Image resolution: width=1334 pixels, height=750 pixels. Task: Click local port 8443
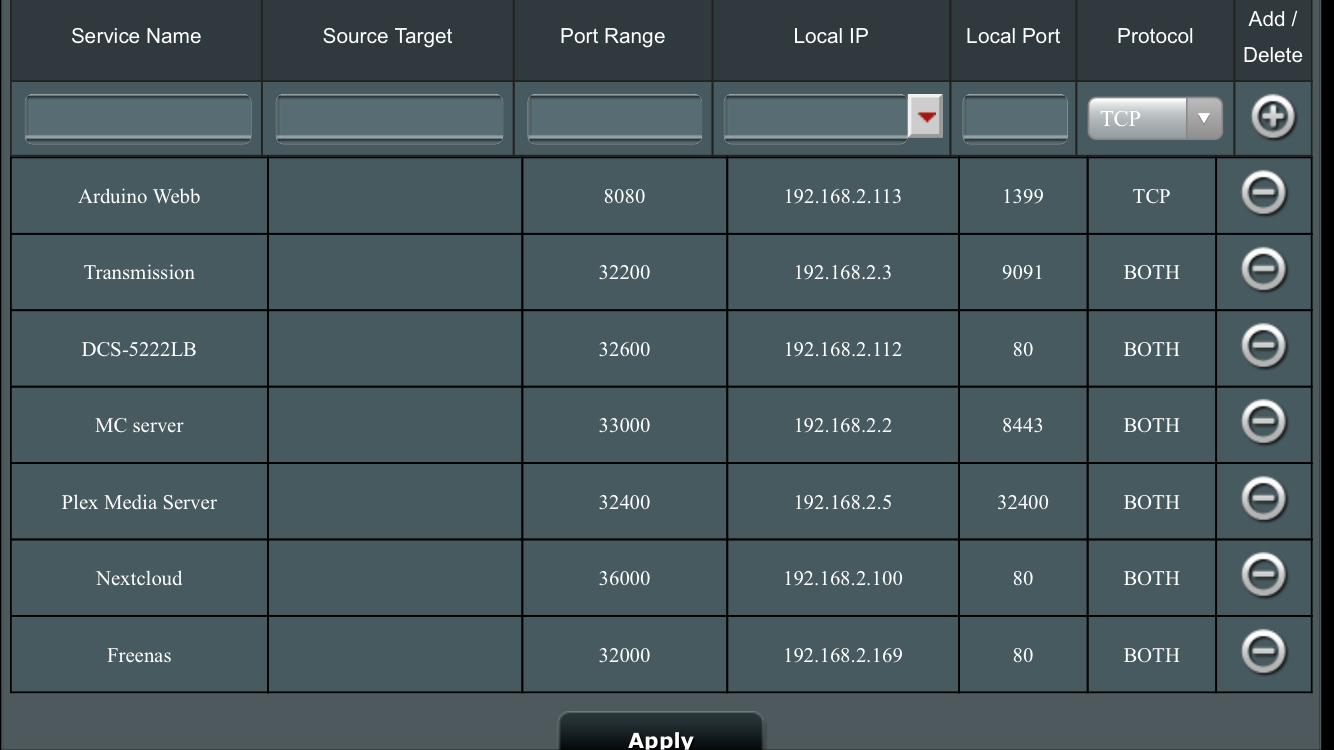pyautogui.click(x=1023, y=425)
